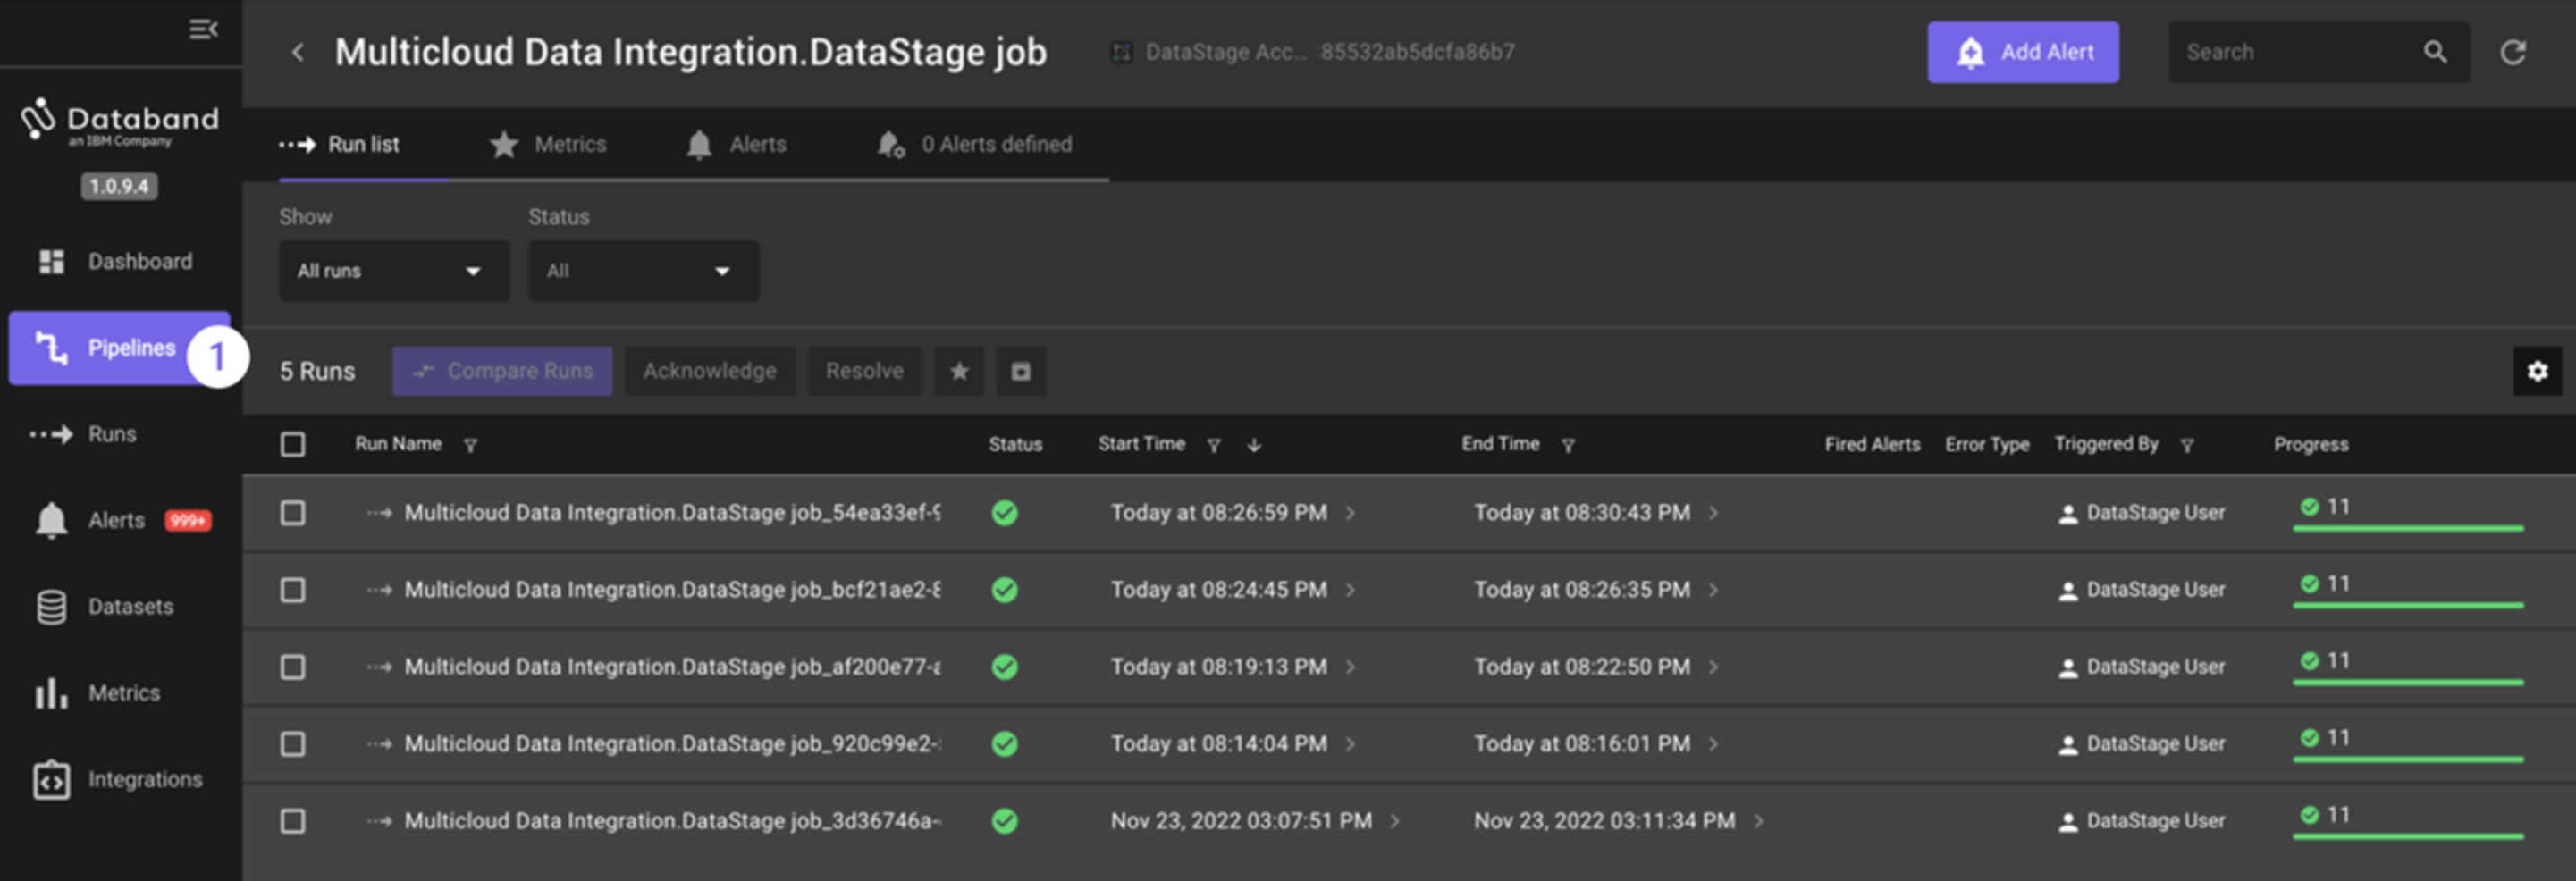Click progress bar of job_af200e77 run
The width and height of the screenshot is (2576, 881).
coord(2408,682)
